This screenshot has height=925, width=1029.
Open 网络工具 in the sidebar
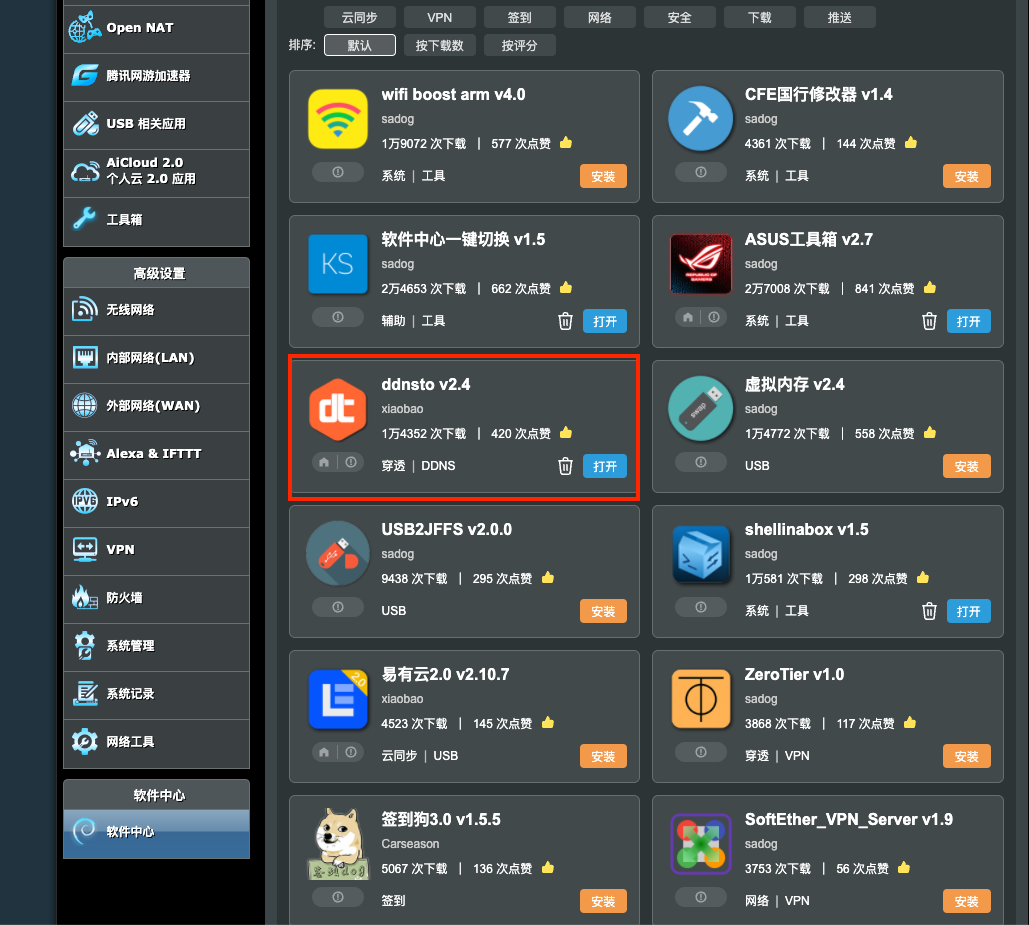(x=156, y=743)
